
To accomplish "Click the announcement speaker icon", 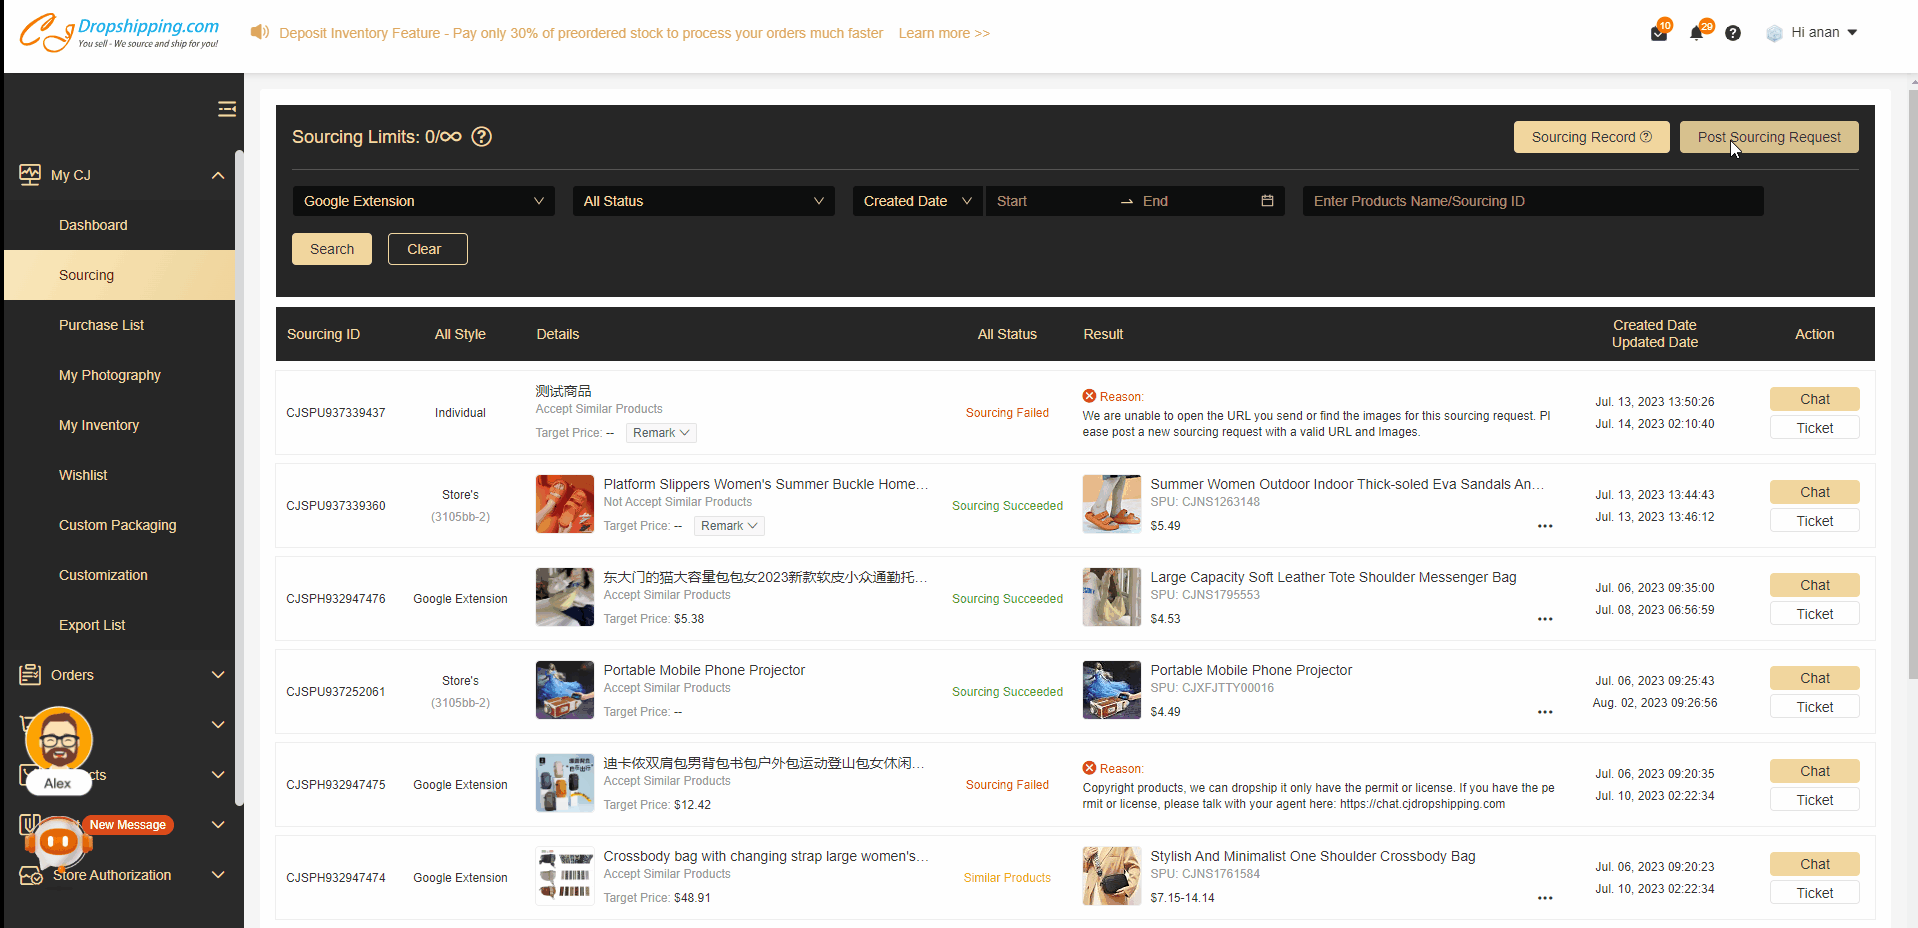I will 260,32.
